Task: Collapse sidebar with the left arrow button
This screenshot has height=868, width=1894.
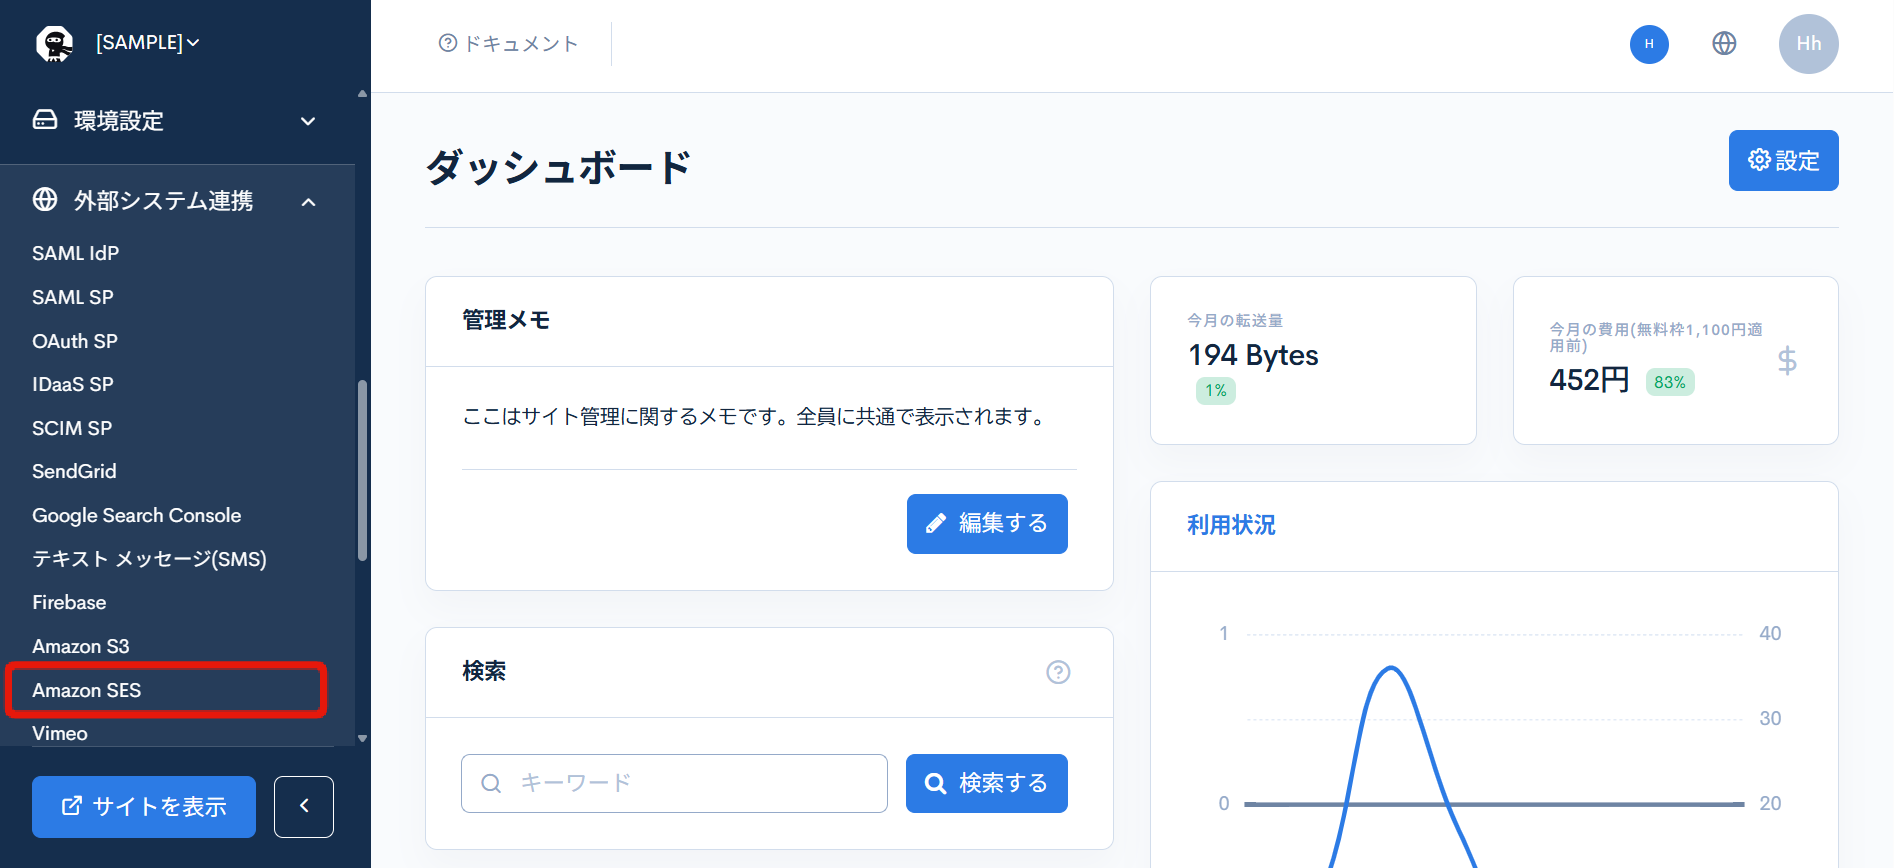Action: (304, 806)
